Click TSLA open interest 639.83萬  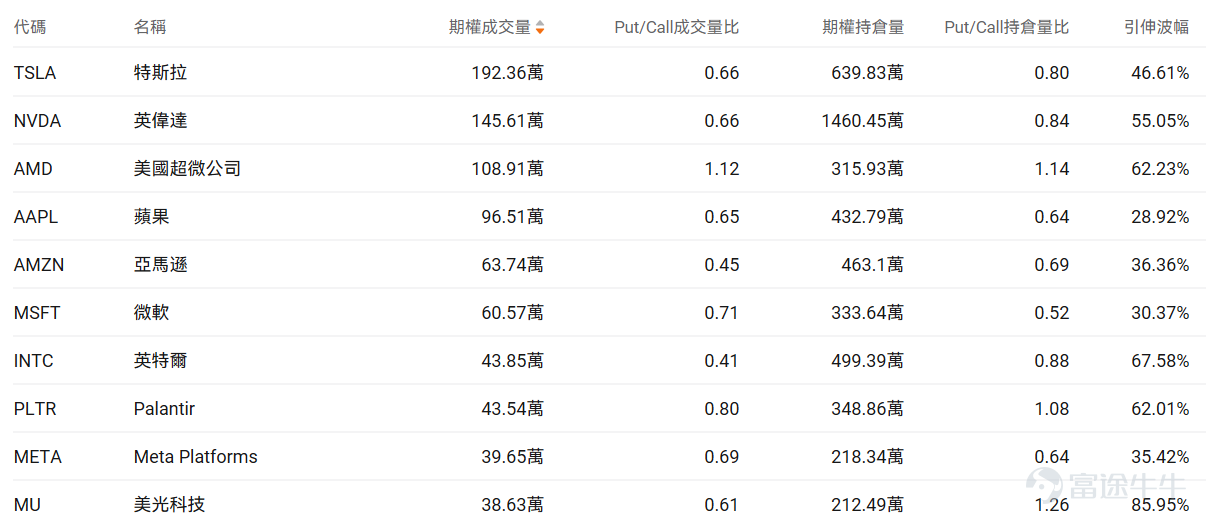click(x=868, y=73)
